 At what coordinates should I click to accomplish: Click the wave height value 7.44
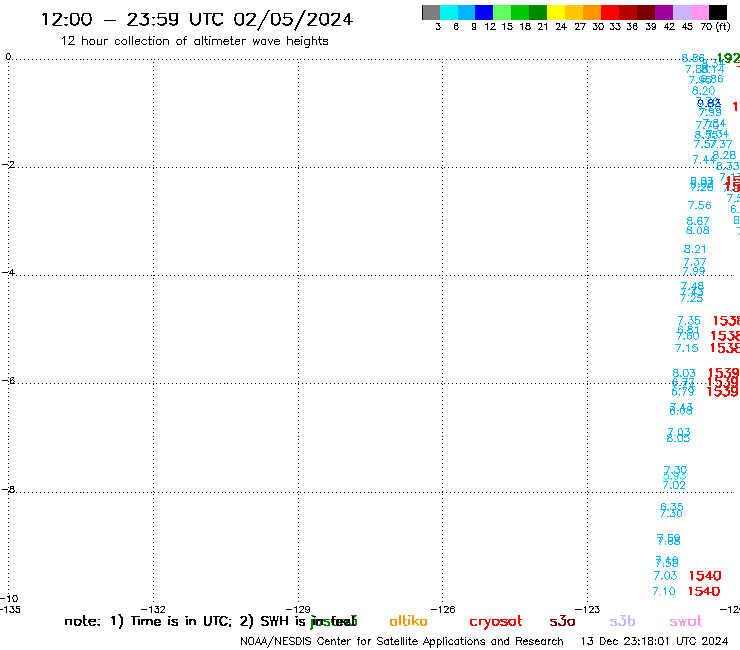tap(703, 160)
